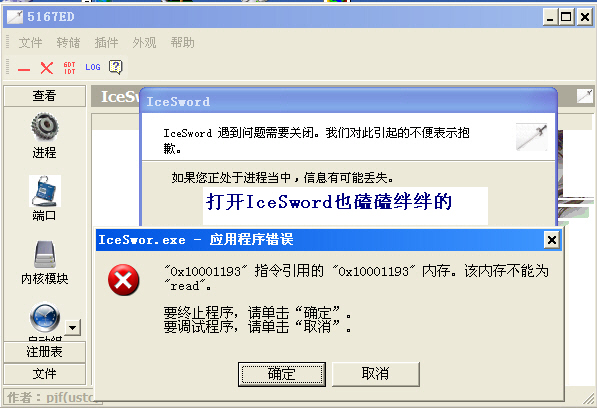Select the 端口 port icon in sidebar
The width and height of the screenshot is (597, 408).
click(x=45, y=191)
